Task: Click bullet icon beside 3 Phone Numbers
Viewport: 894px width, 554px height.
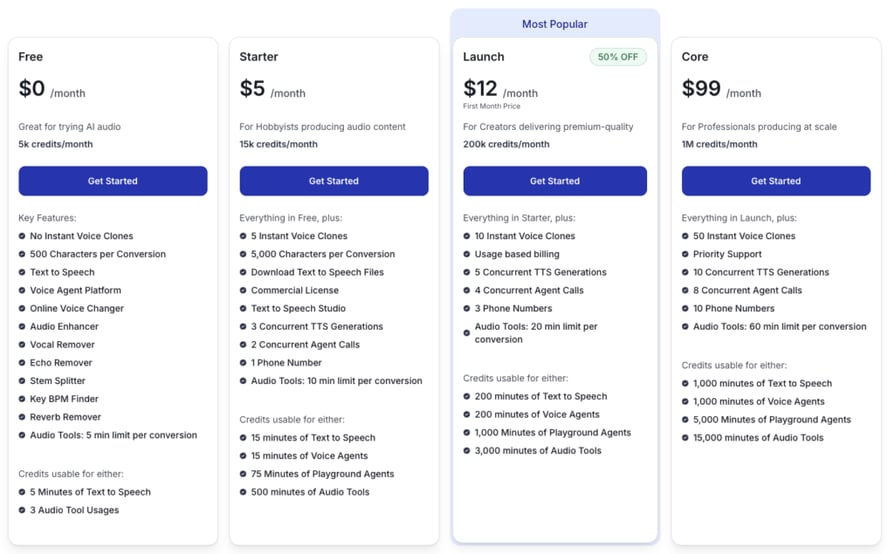Action: coord(466,308)
